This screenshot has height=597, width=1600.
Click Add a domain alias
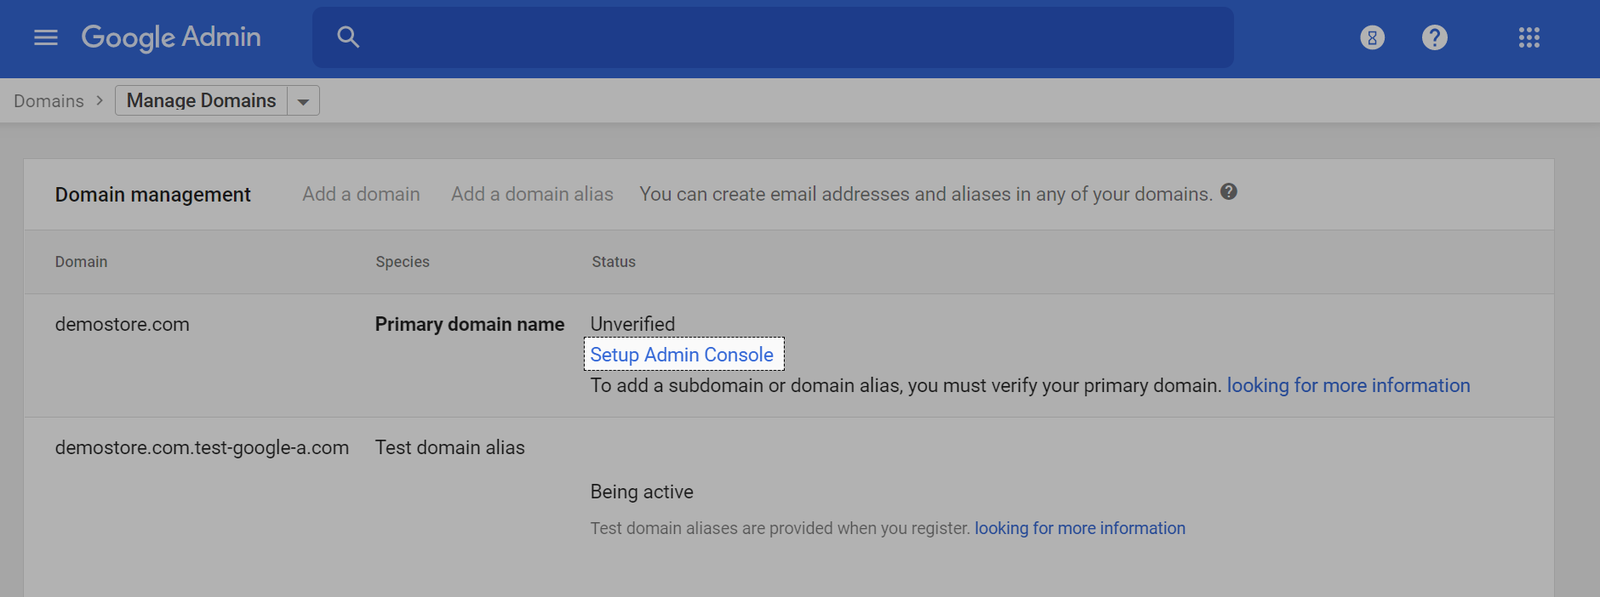click(532, 194)
